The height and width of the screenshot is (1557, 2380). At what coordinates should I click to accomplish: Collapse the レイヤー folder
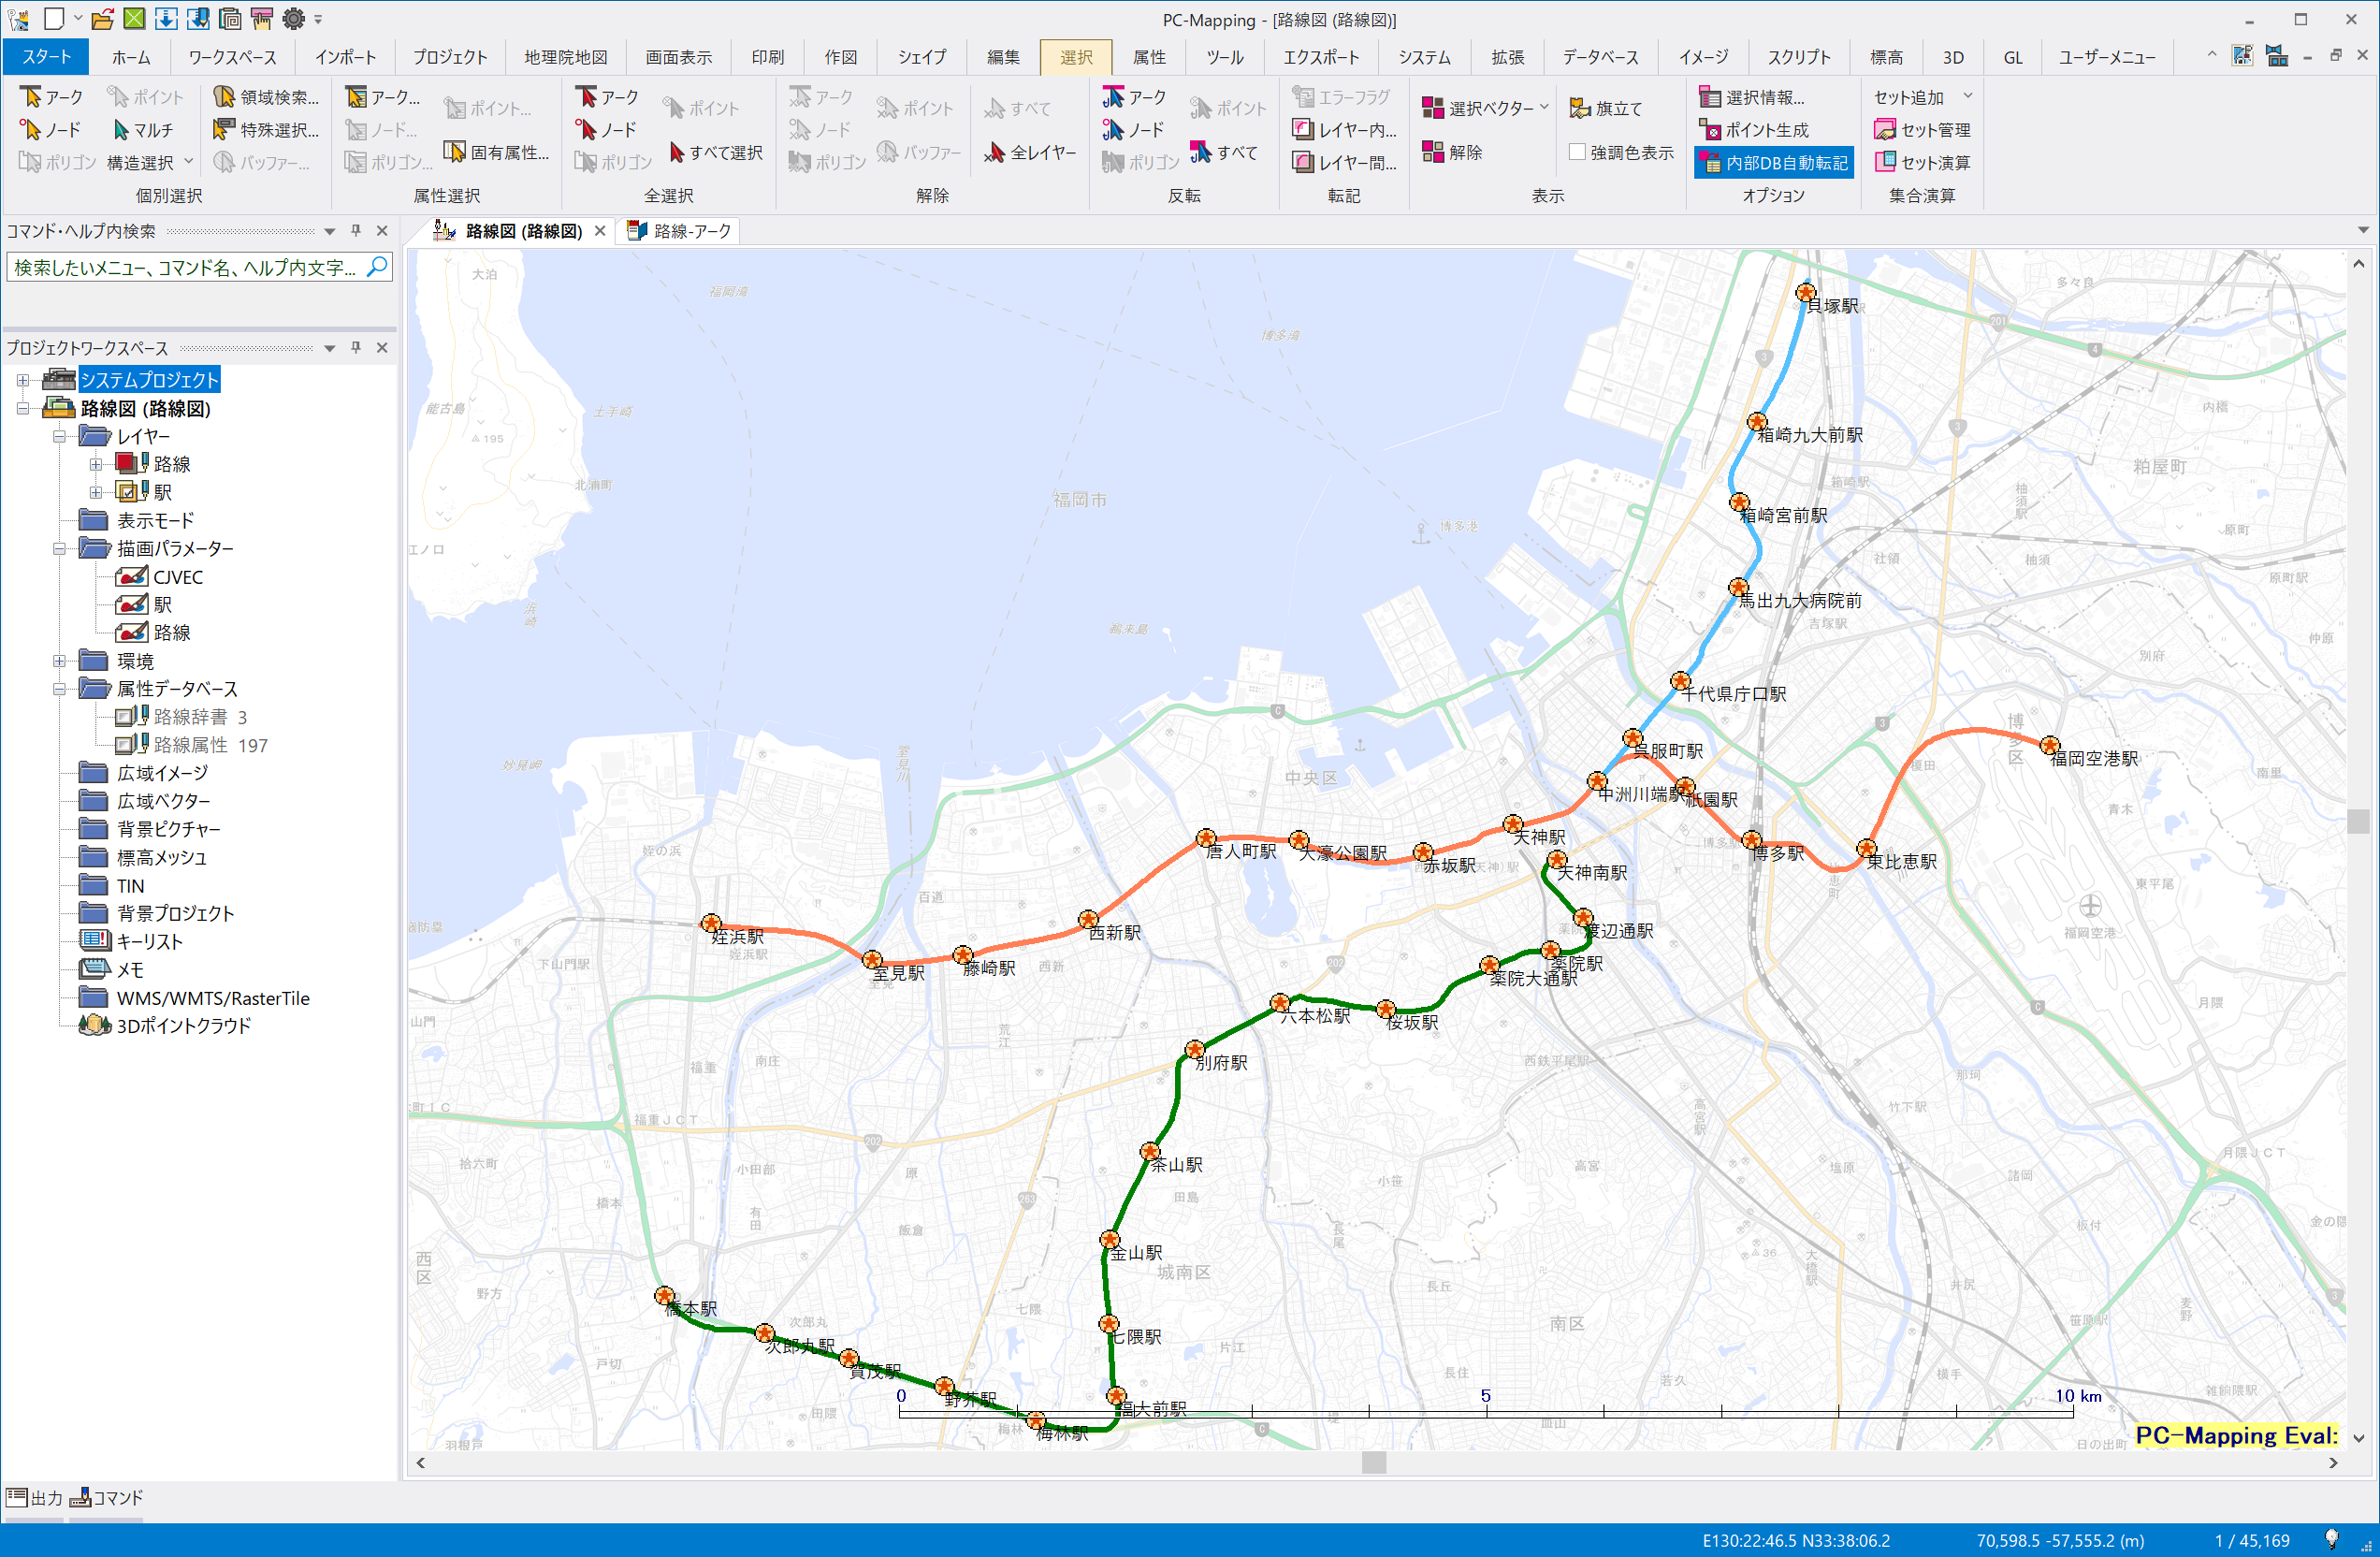click(59, 436)
